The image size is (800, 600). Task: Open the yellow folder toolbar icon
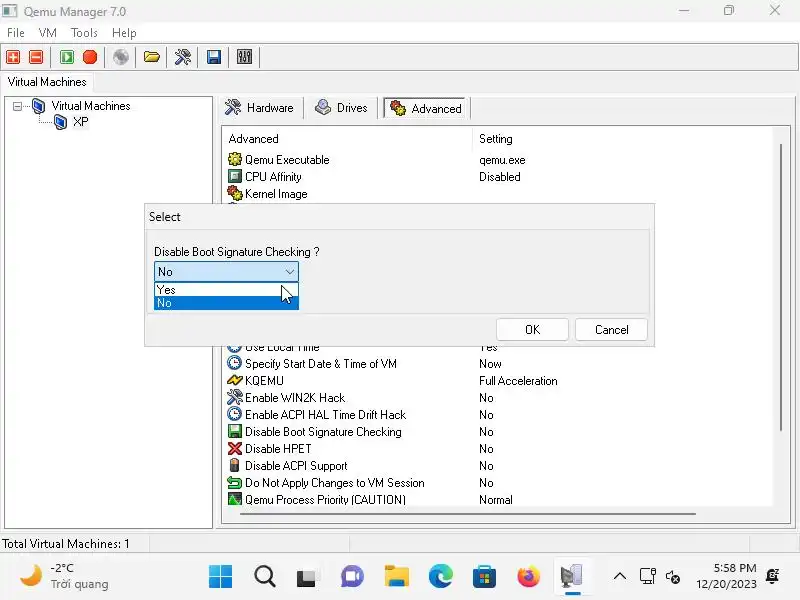tap(152, 57)
